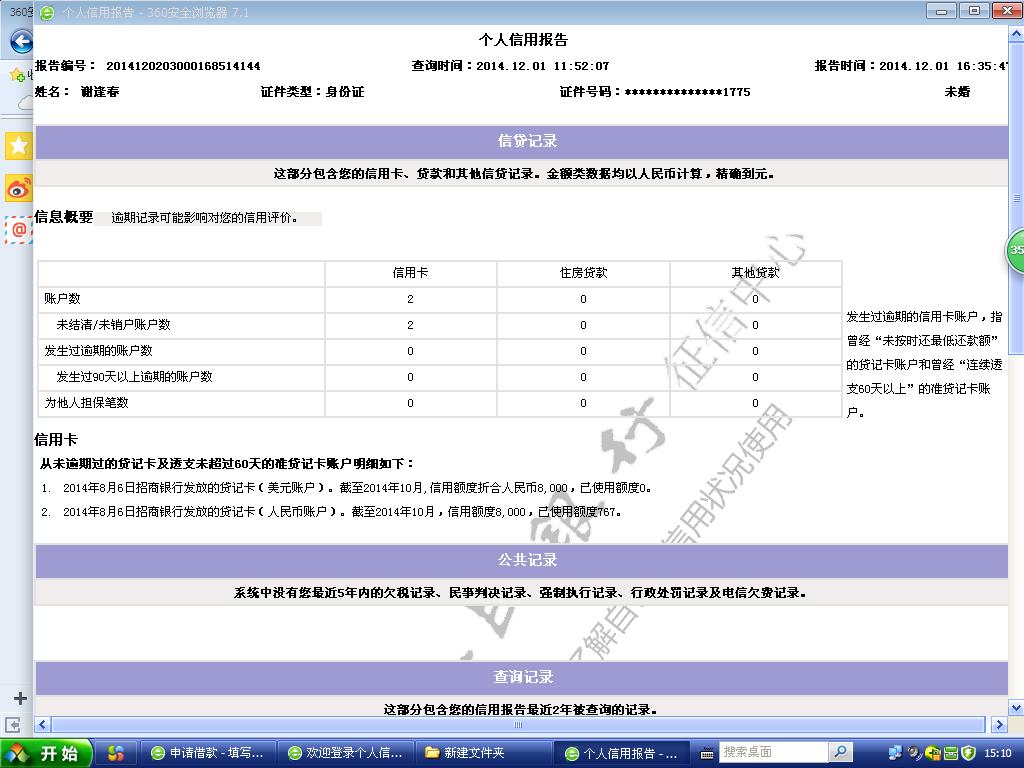Click the 开始 Start button
The image size is (1024, 768).
tap(47, 753)
